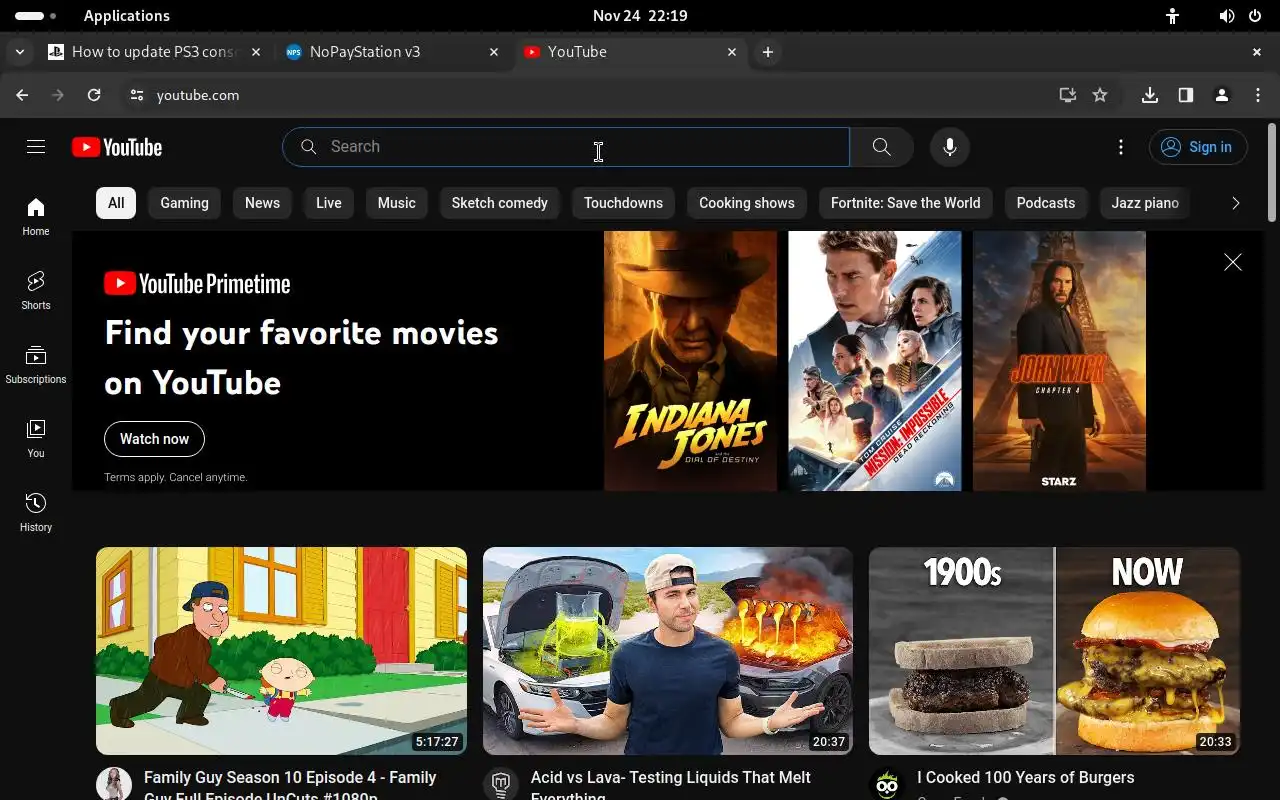
Task: Open Family Guy Season 10 video title
Action: (290, 785)
